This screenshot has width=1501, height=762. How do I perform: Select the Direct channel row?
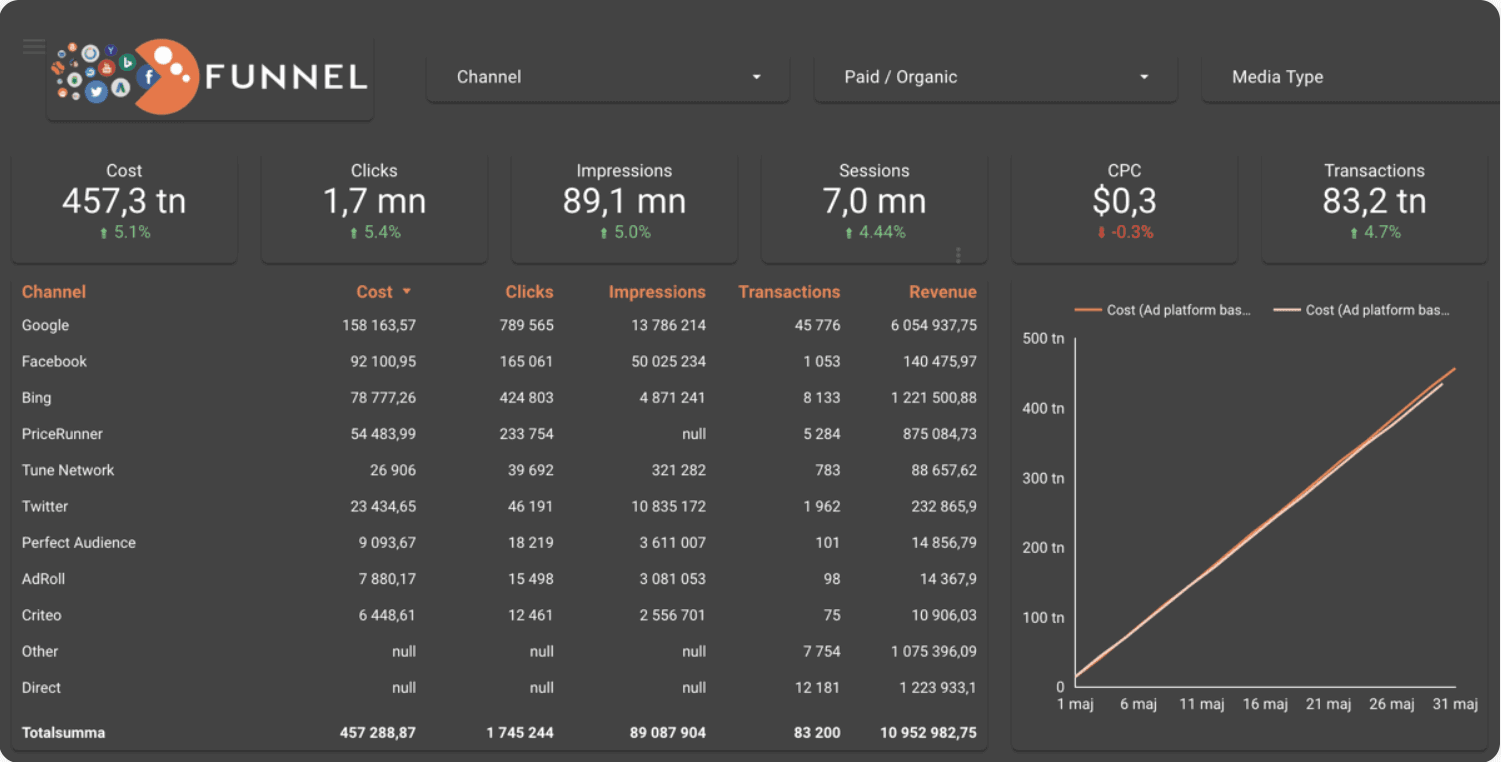(x=499, y=688)
